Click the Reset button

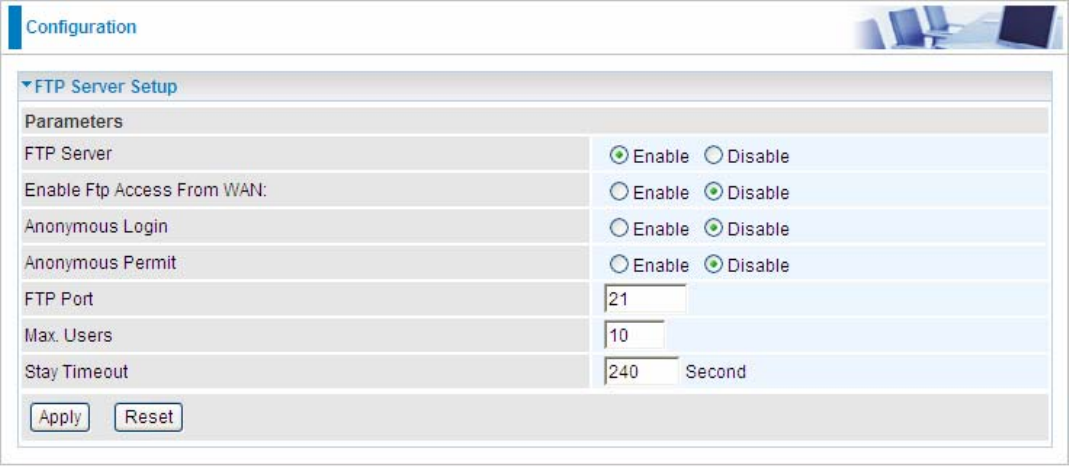[149, 417]
